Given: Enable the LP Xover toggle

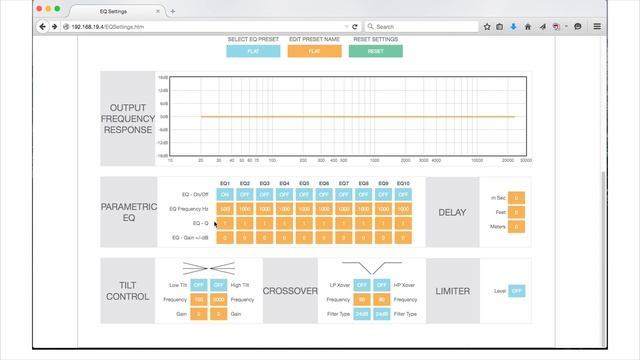Looking at the screenshot, I should 362,285.
